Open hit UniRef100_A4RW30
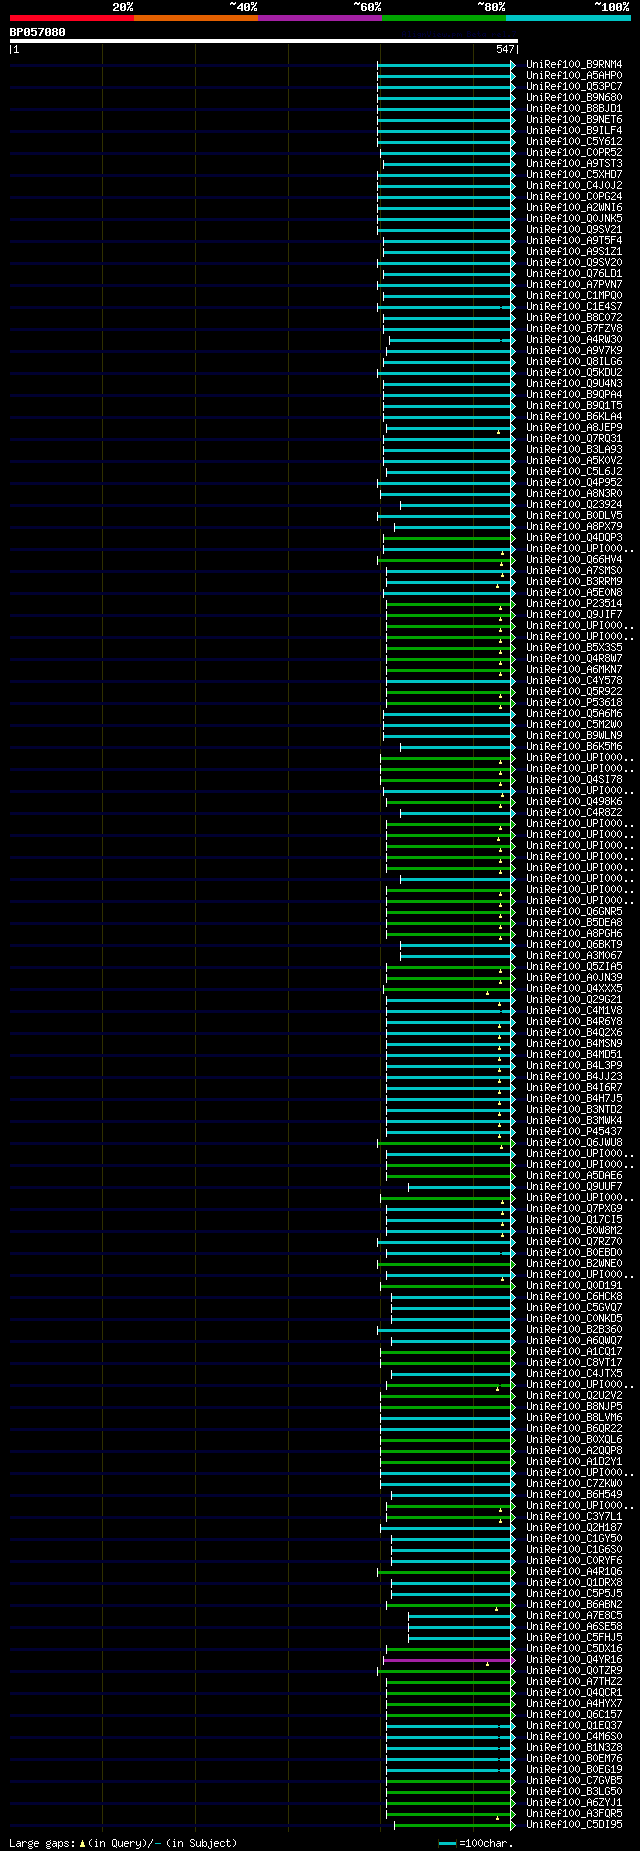This screenshot has width=640, height=1851. point(574,339)
